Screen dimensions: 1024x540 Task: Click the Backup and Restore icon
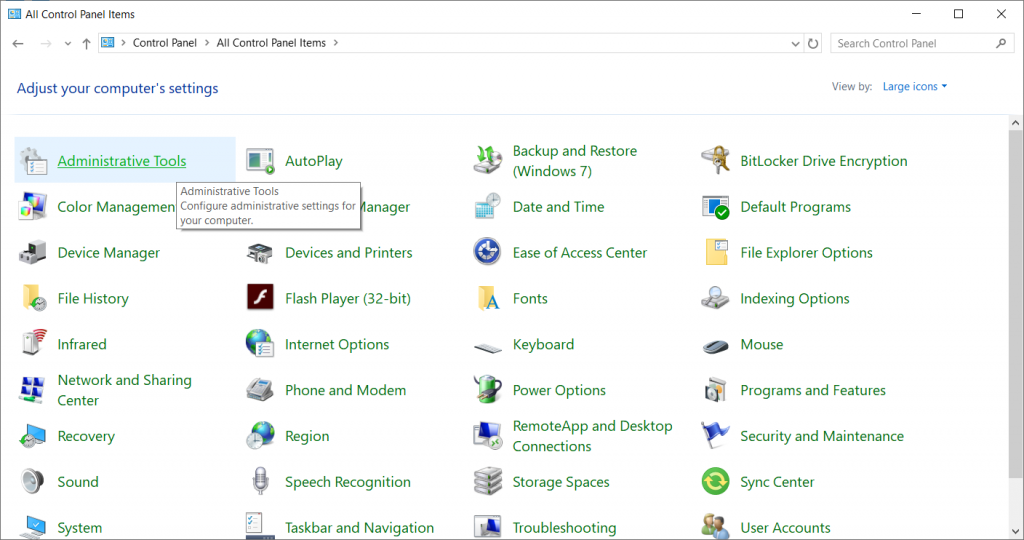[487, 161]
